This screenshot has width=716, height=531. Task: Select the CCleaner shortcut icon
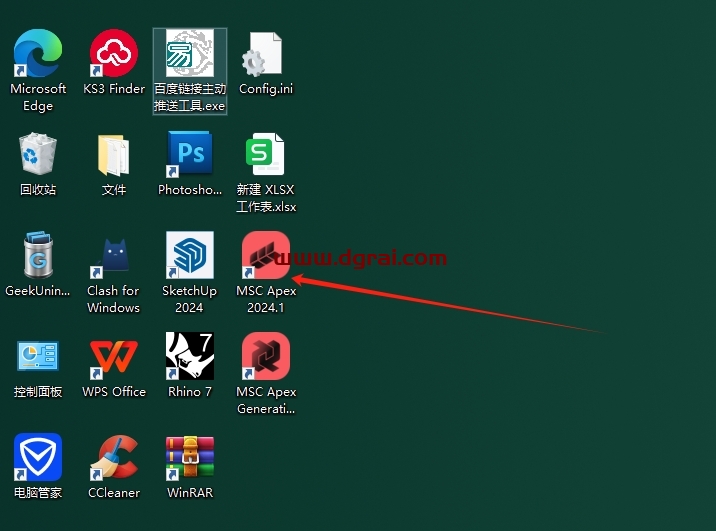[x=114, y=457]
